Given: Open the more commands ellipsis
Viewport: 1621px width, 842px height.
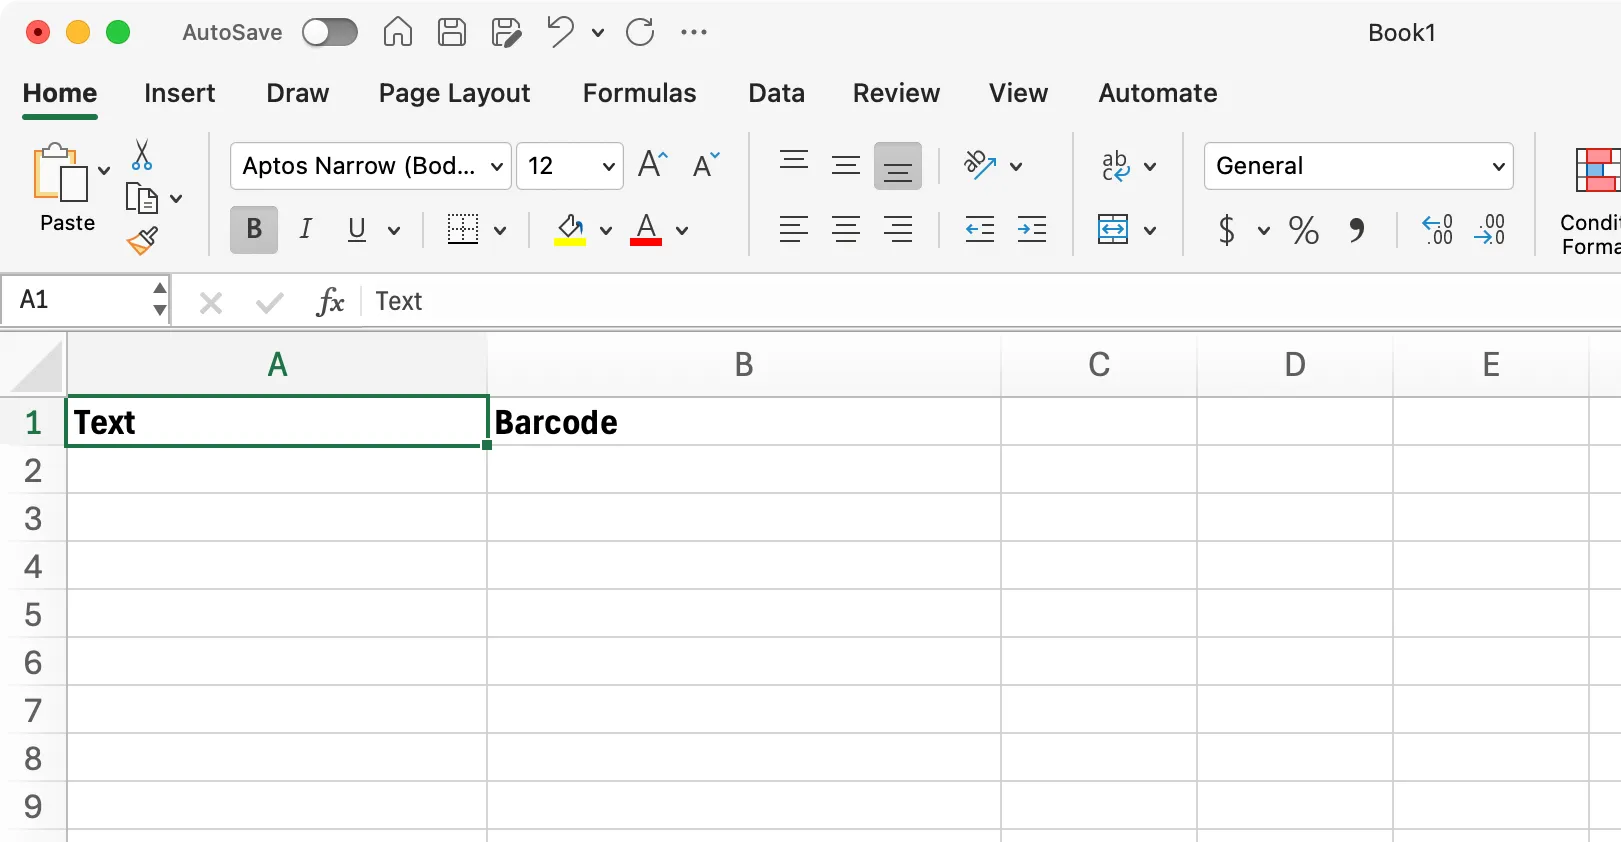Looking at the screenshot, I should click(694, 32).
